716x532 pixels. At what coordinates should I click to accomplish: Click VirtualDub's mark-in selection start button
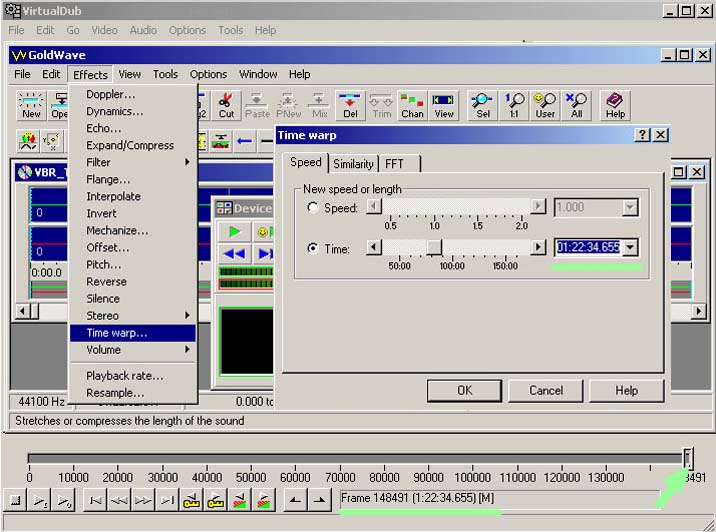295,500
